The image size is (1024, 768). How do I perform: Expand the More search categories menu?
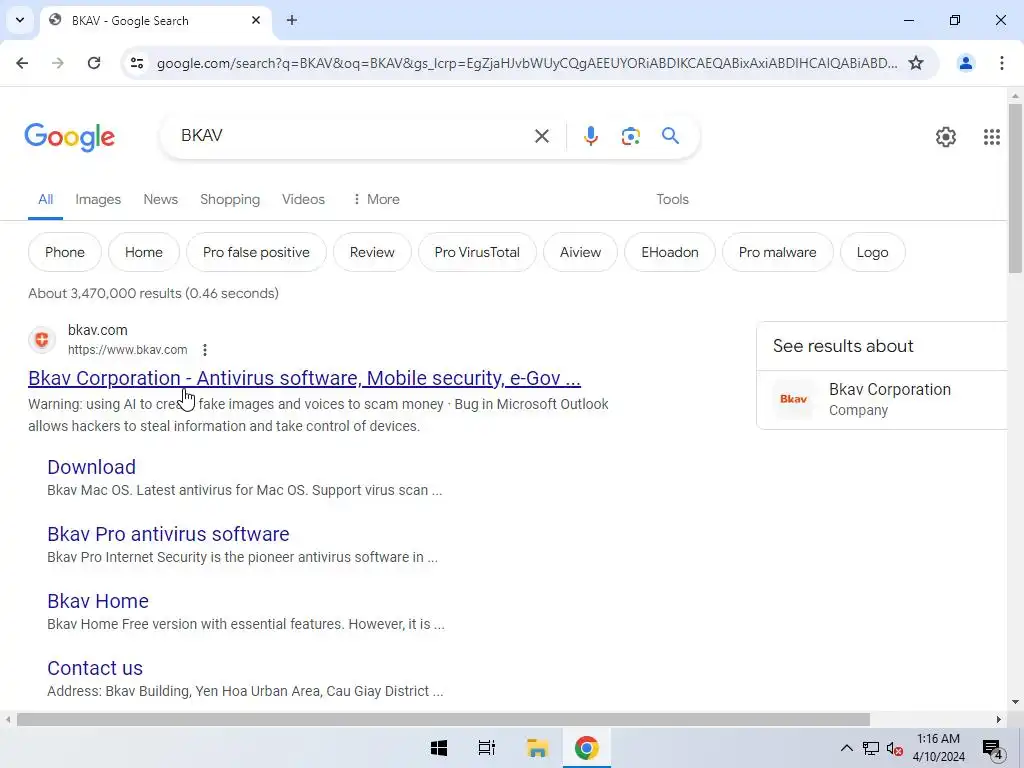click(x=376, y=199)
